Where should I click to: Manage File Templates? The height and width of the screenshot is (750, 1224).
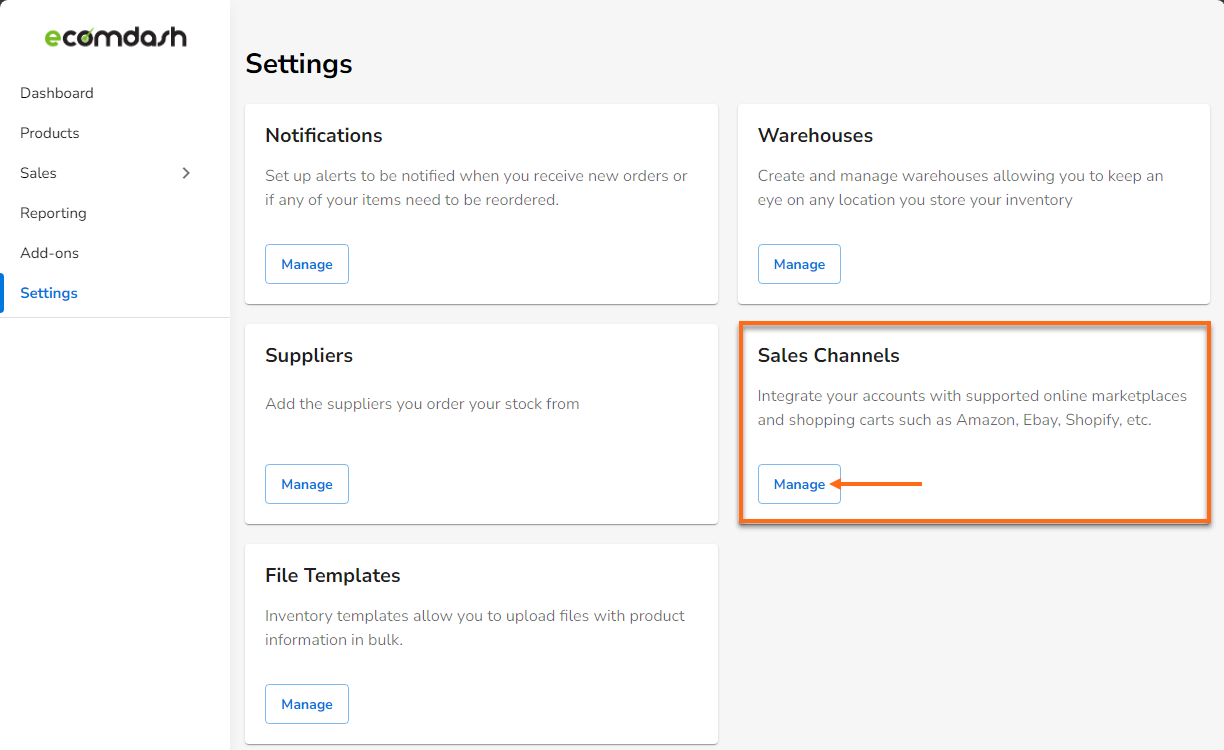(306, 703)
